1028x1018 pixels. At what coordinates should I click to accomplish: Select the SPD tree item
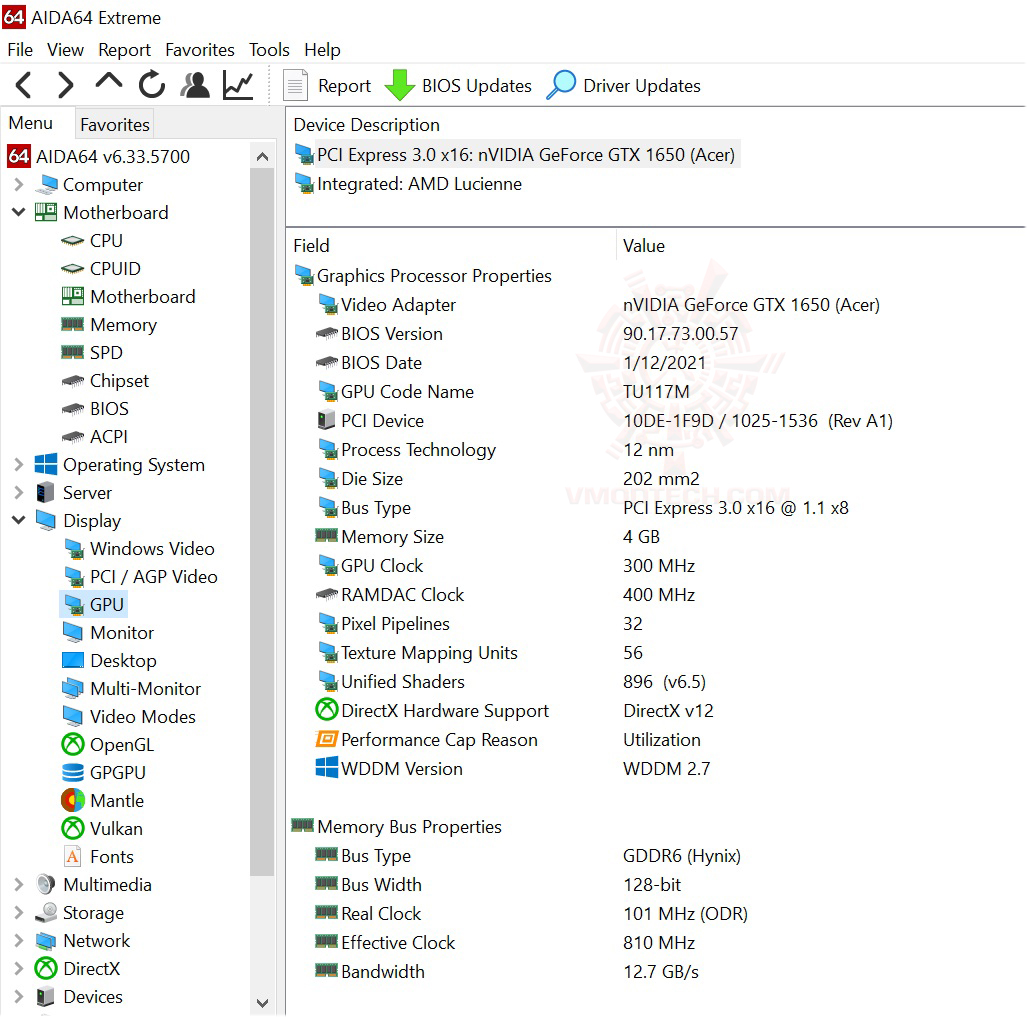pos(106,353)
